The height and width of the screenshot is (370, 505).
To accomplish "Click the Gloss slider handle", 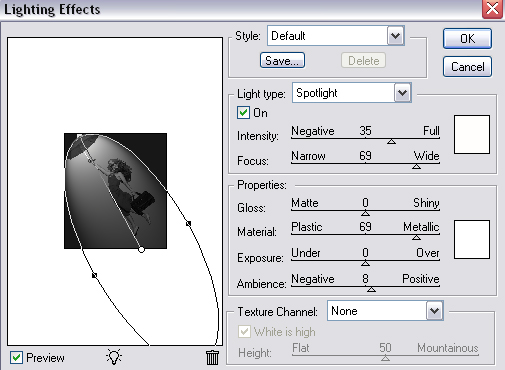I will click(365, 213).
